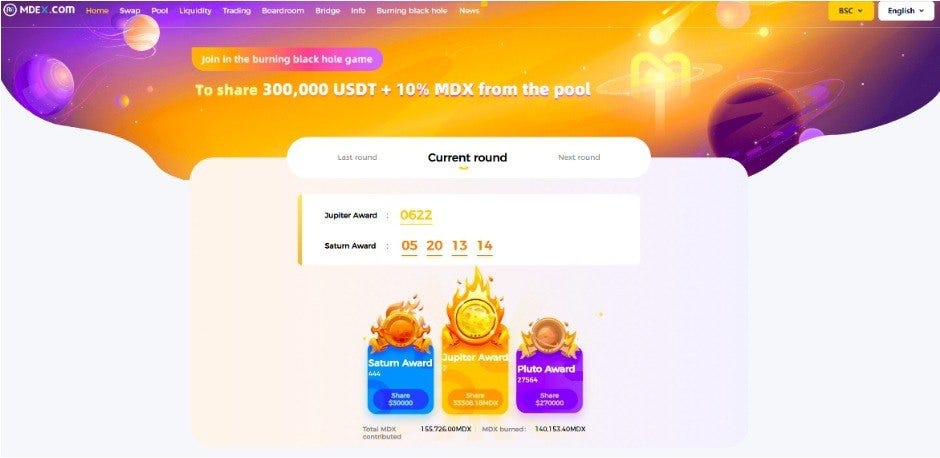This screenshot has height=458, width=940.
Task: Click the Pluto Award bronze medal icon
Action: pos(549,336)
